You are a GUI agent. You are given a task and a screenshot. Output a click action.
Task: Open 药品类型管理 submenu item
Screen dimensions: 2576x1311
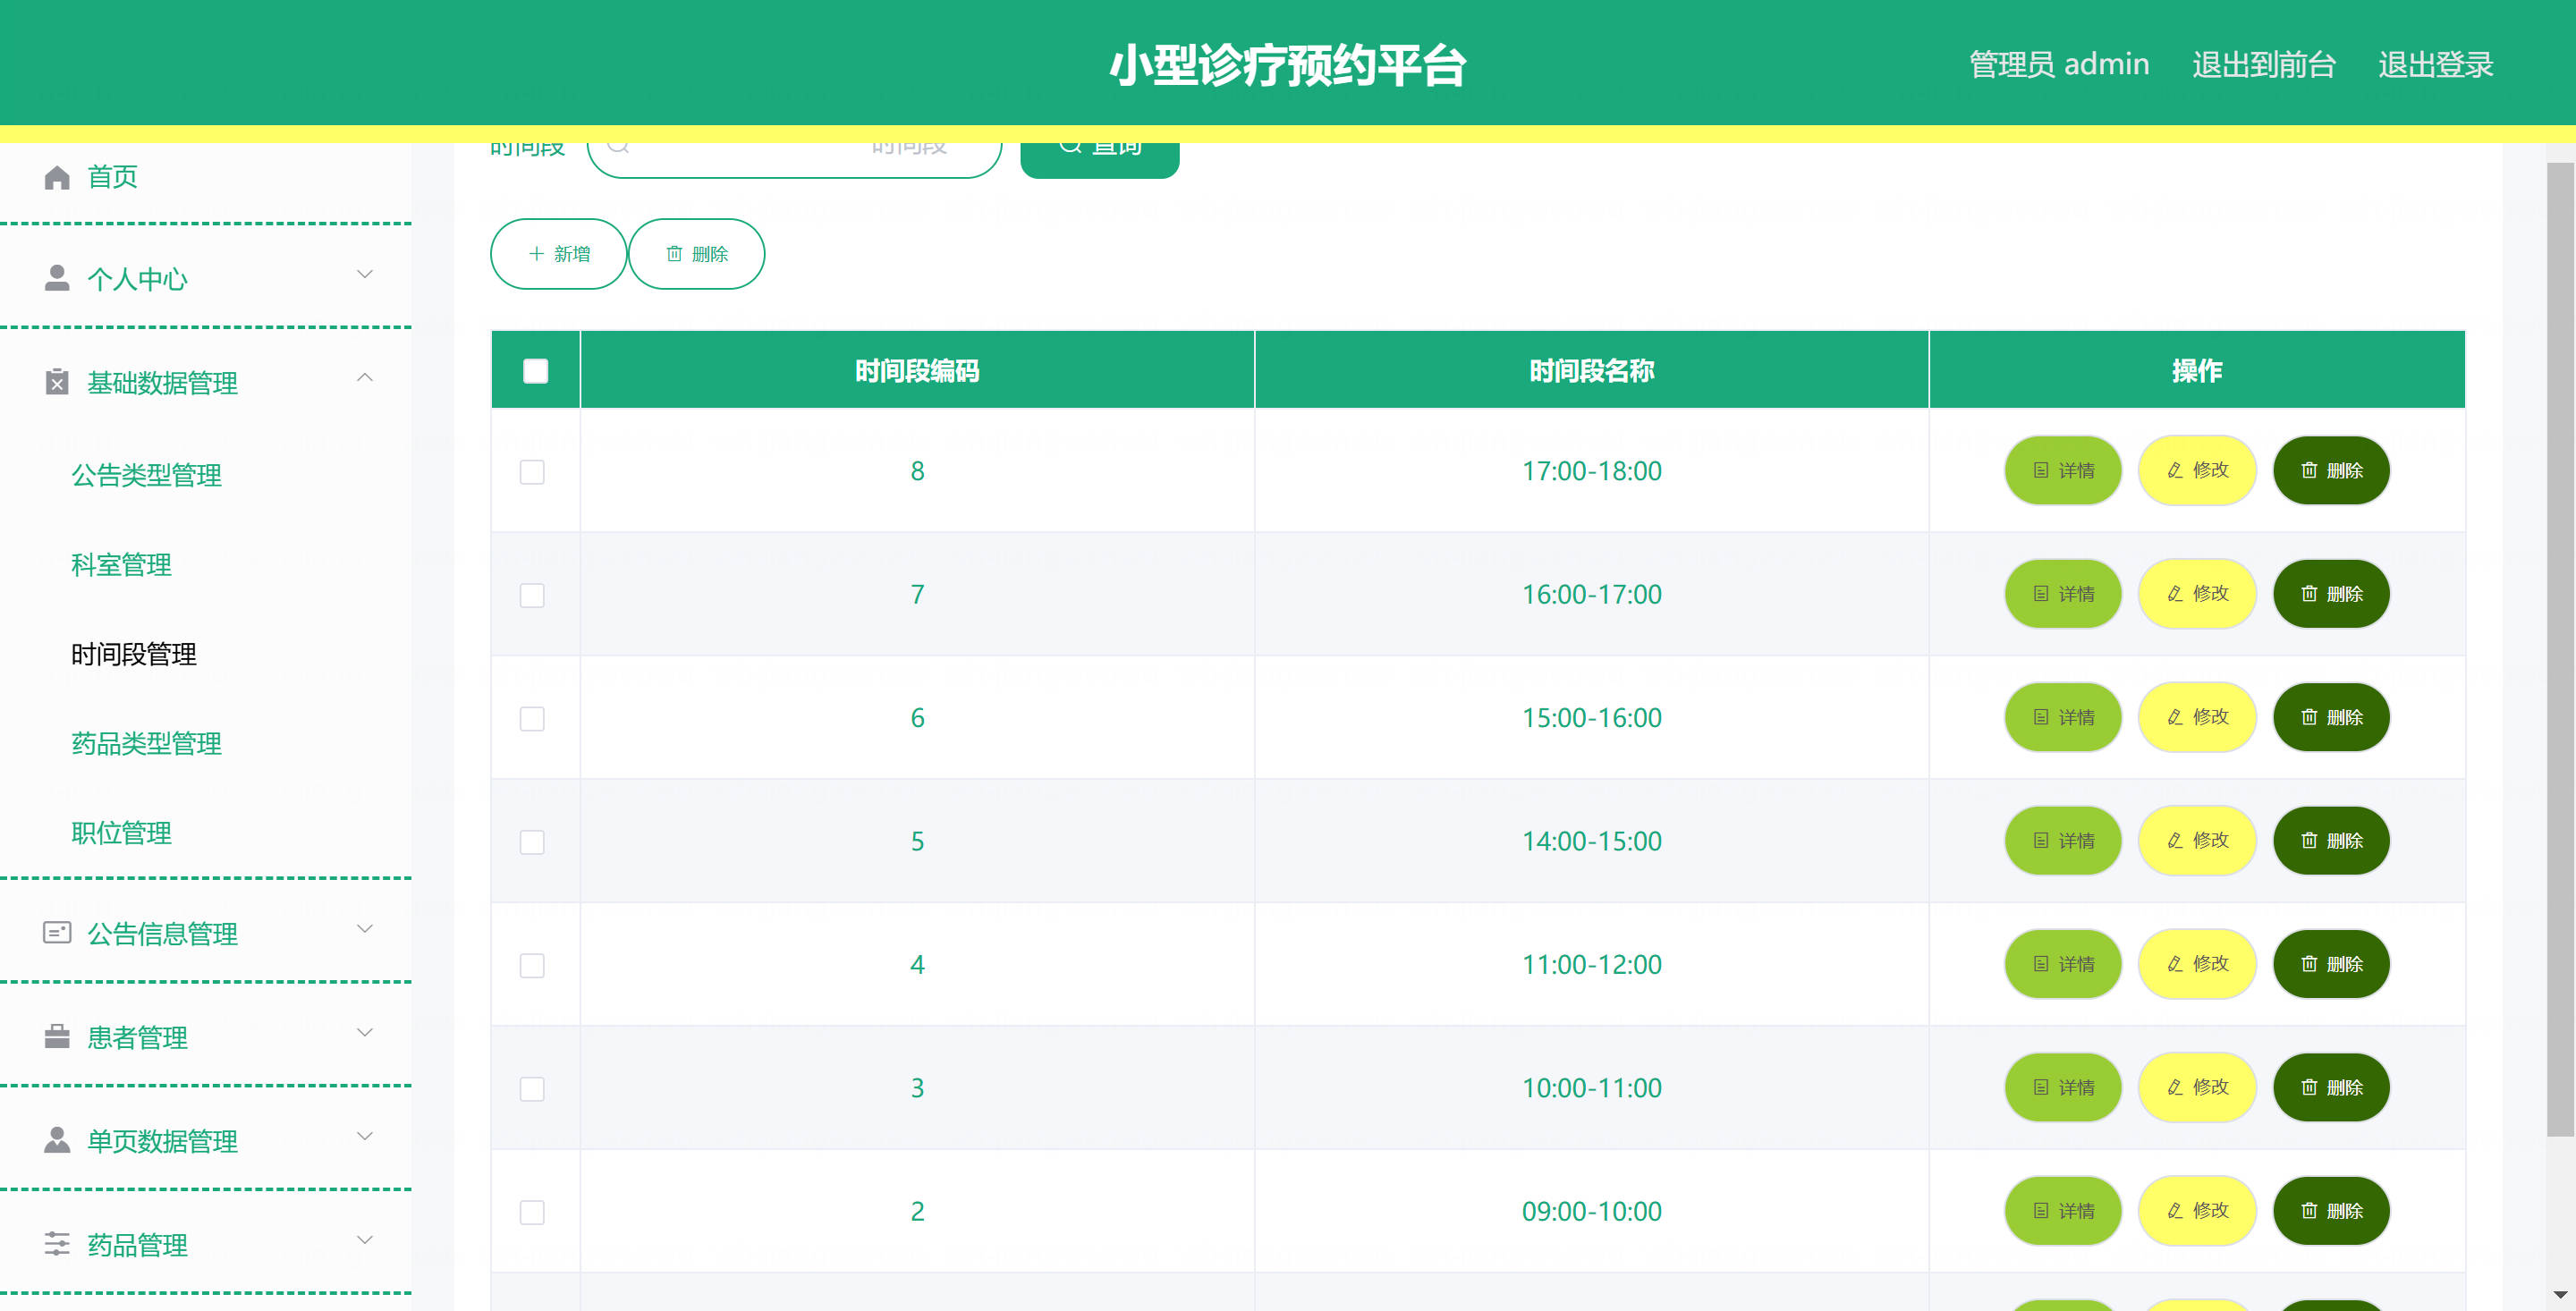click(x=146, y=743)
